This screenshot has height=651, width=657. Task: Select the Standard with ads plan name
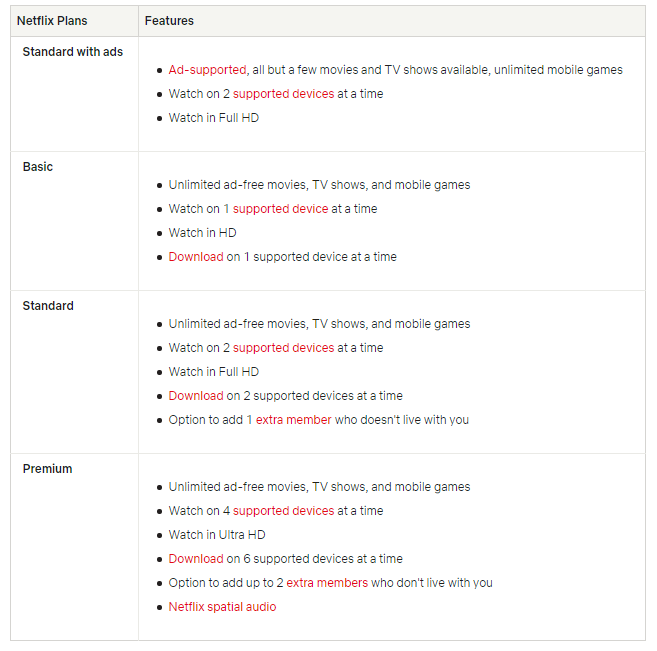73,52
